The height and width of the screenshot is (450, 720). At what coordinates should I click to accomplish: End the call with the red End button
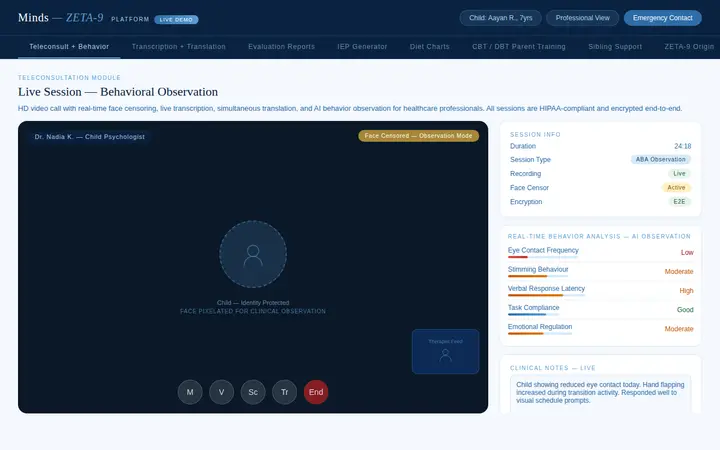[316, 392]
